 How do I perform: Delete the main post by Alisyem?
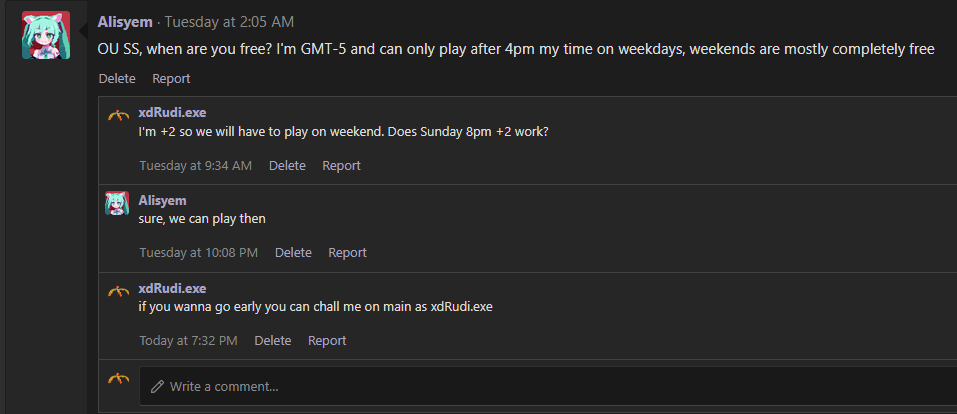117,78
